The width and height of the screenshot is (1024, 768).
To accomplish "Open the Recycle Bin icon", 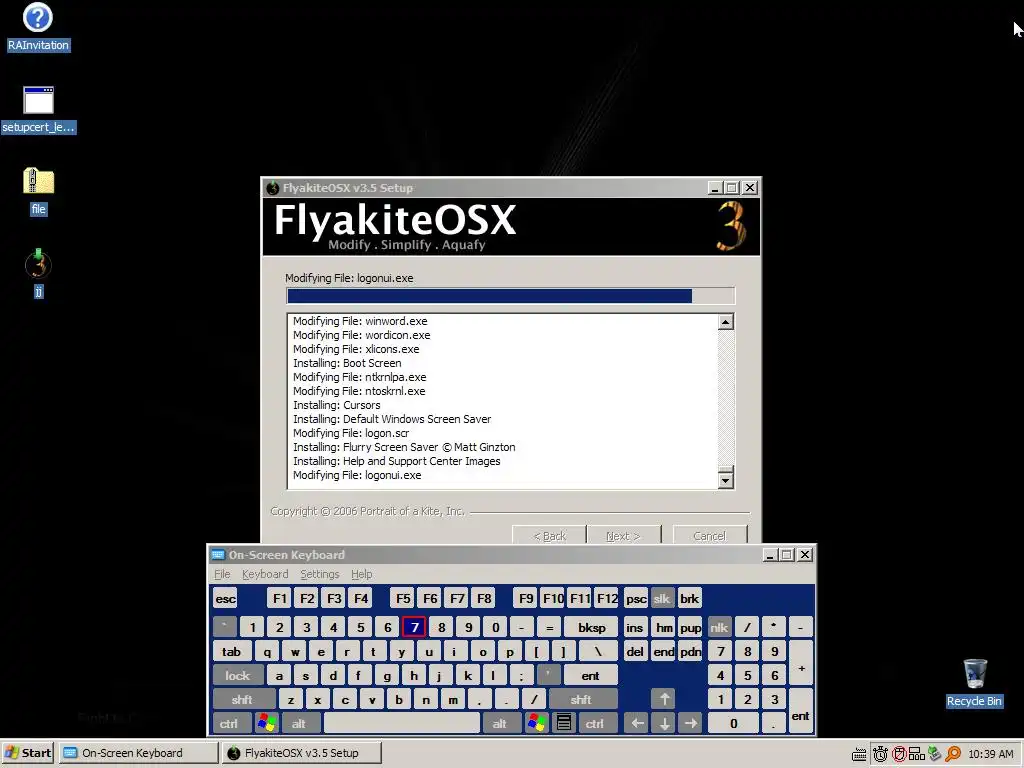I will click(x=974, y=683).
